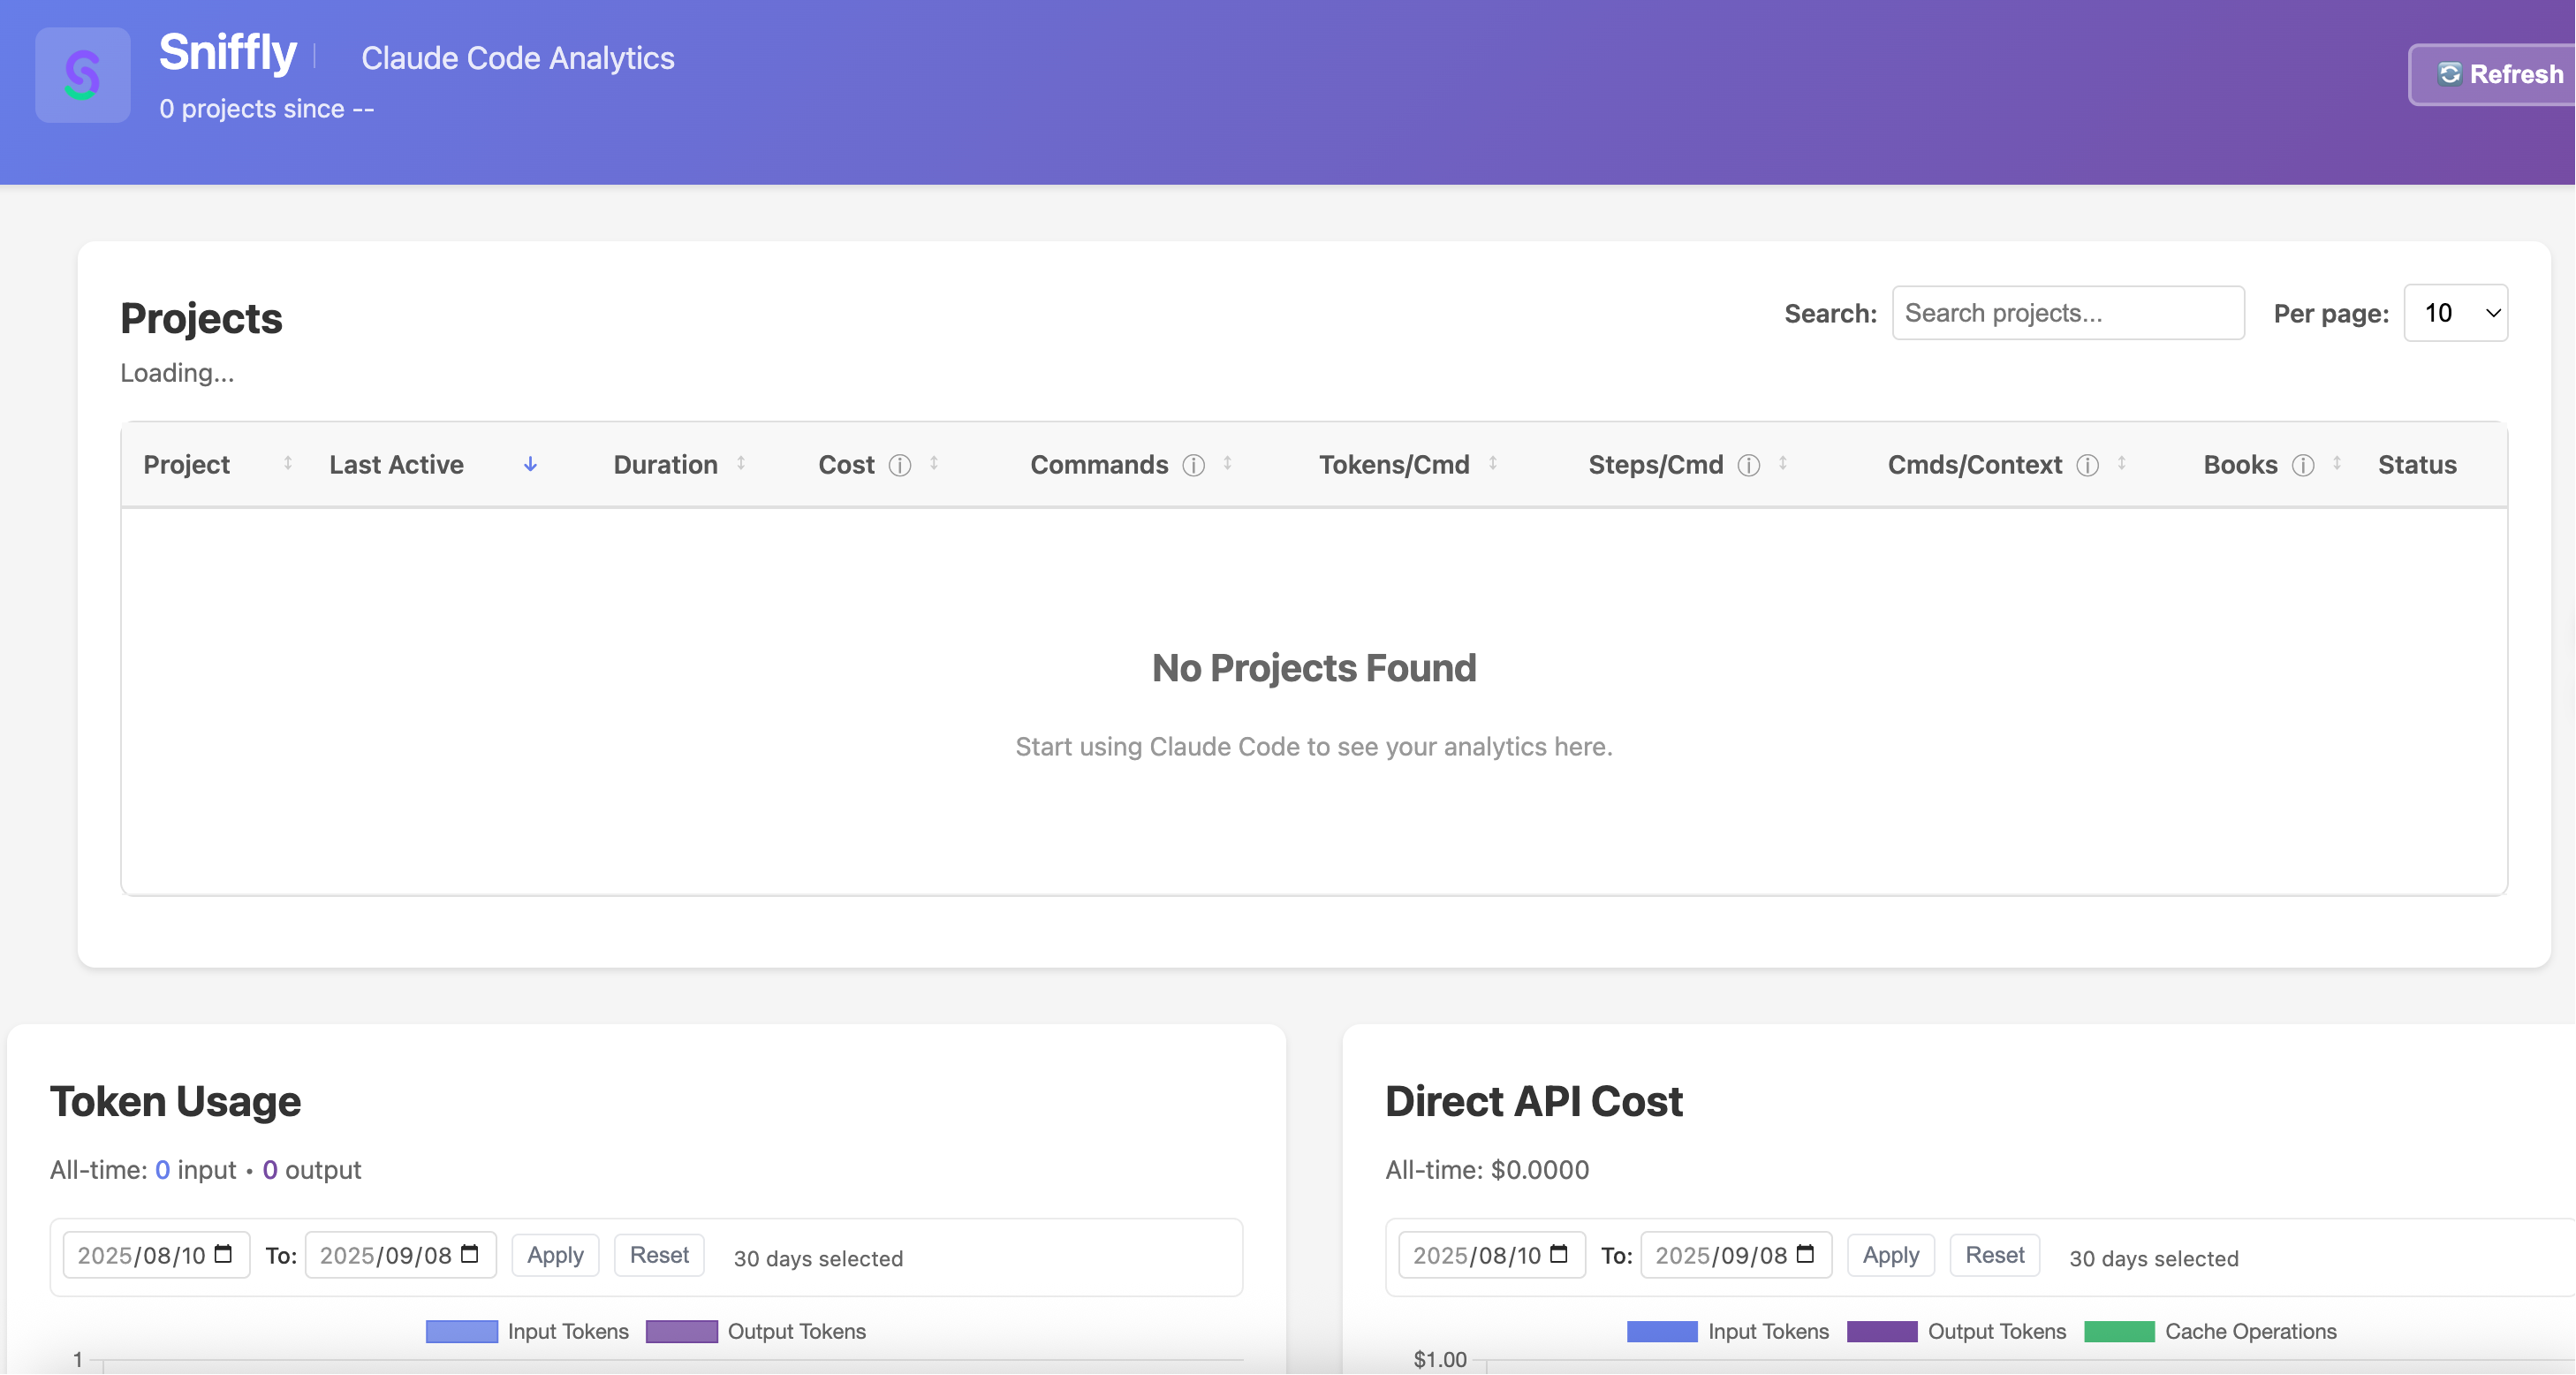Screen dimensions: 2576x1375
Task: Click Direct API Cost start date field
Action: click(1492, 1255)
